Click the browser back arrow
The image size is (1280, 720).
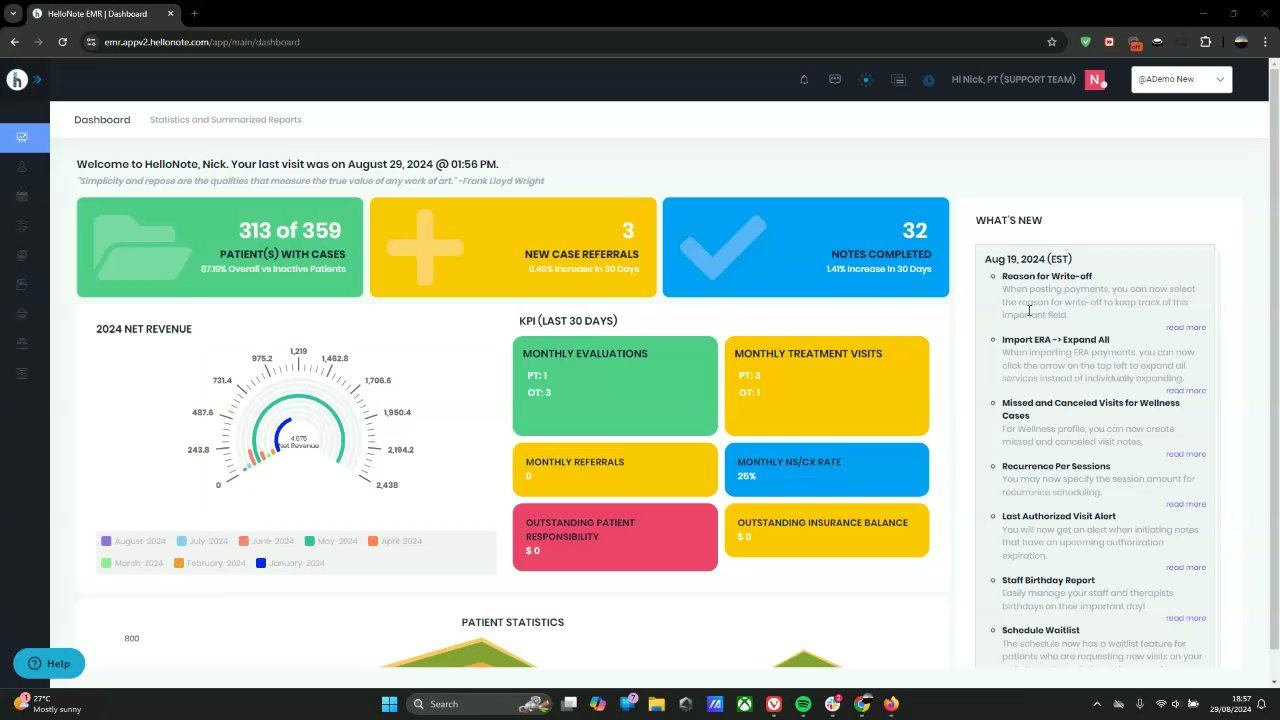[x=14, y=42]
